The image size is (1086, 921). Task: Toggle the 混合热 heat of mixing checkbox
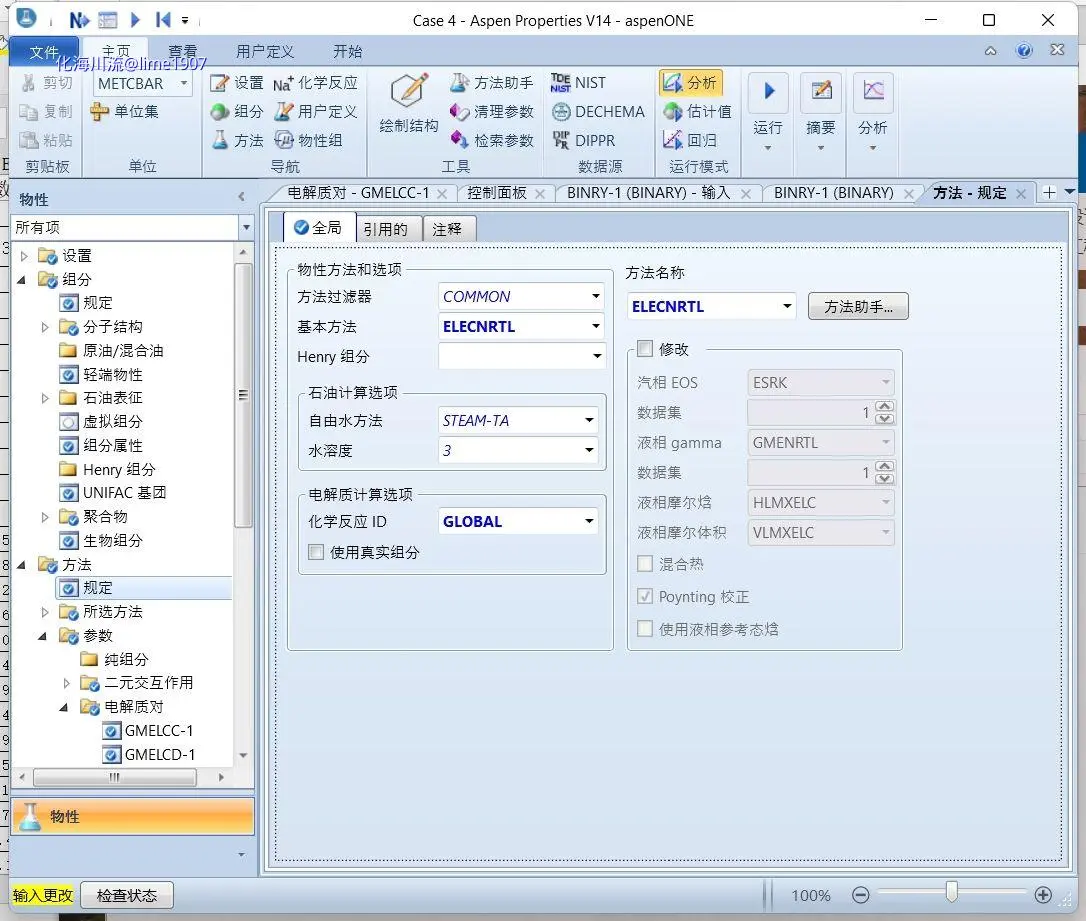point(645,564)
